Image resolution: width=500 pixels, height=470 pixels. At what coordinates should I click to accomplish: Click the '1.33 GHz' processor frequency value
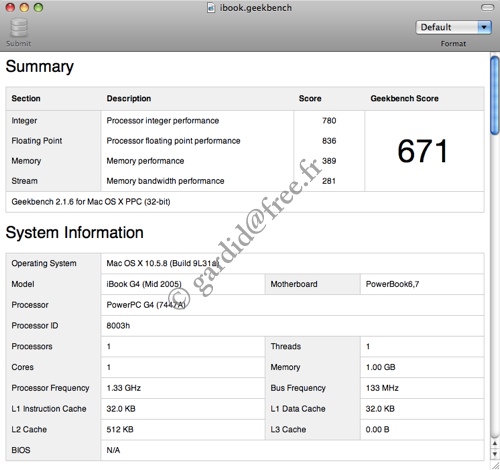[123, 388]
